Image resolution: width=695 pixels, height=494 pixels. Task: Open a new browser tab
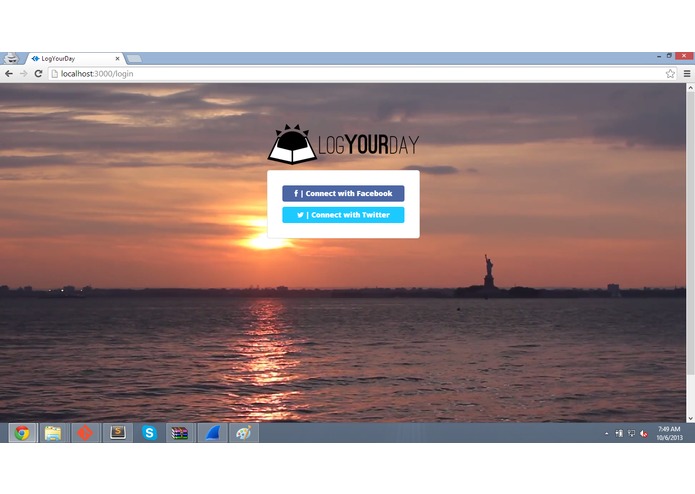coord(134,58)
